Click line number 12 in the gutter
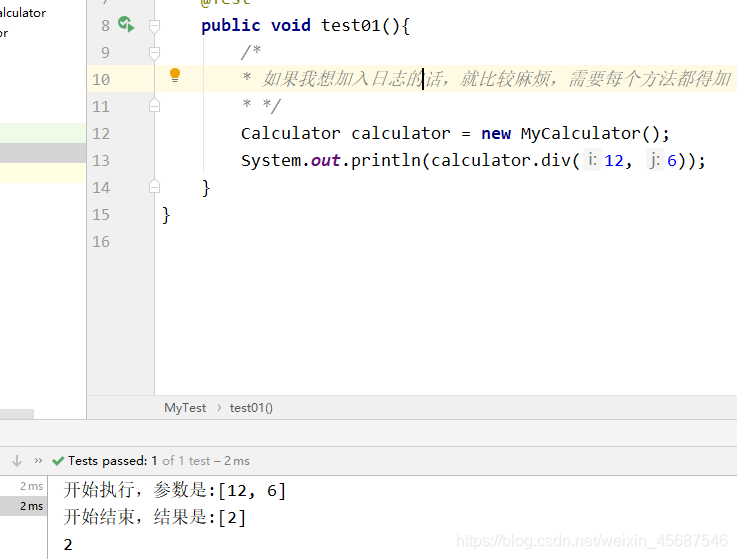Image resolution: width=737 pixels, height=559 pixels. (x=101, y=134)
